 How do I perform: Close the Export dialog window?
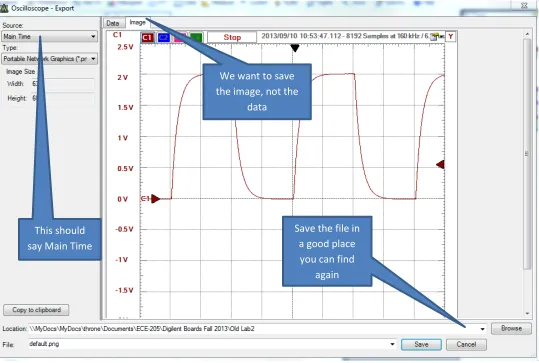pyautogui.click(x=524, y=6)
